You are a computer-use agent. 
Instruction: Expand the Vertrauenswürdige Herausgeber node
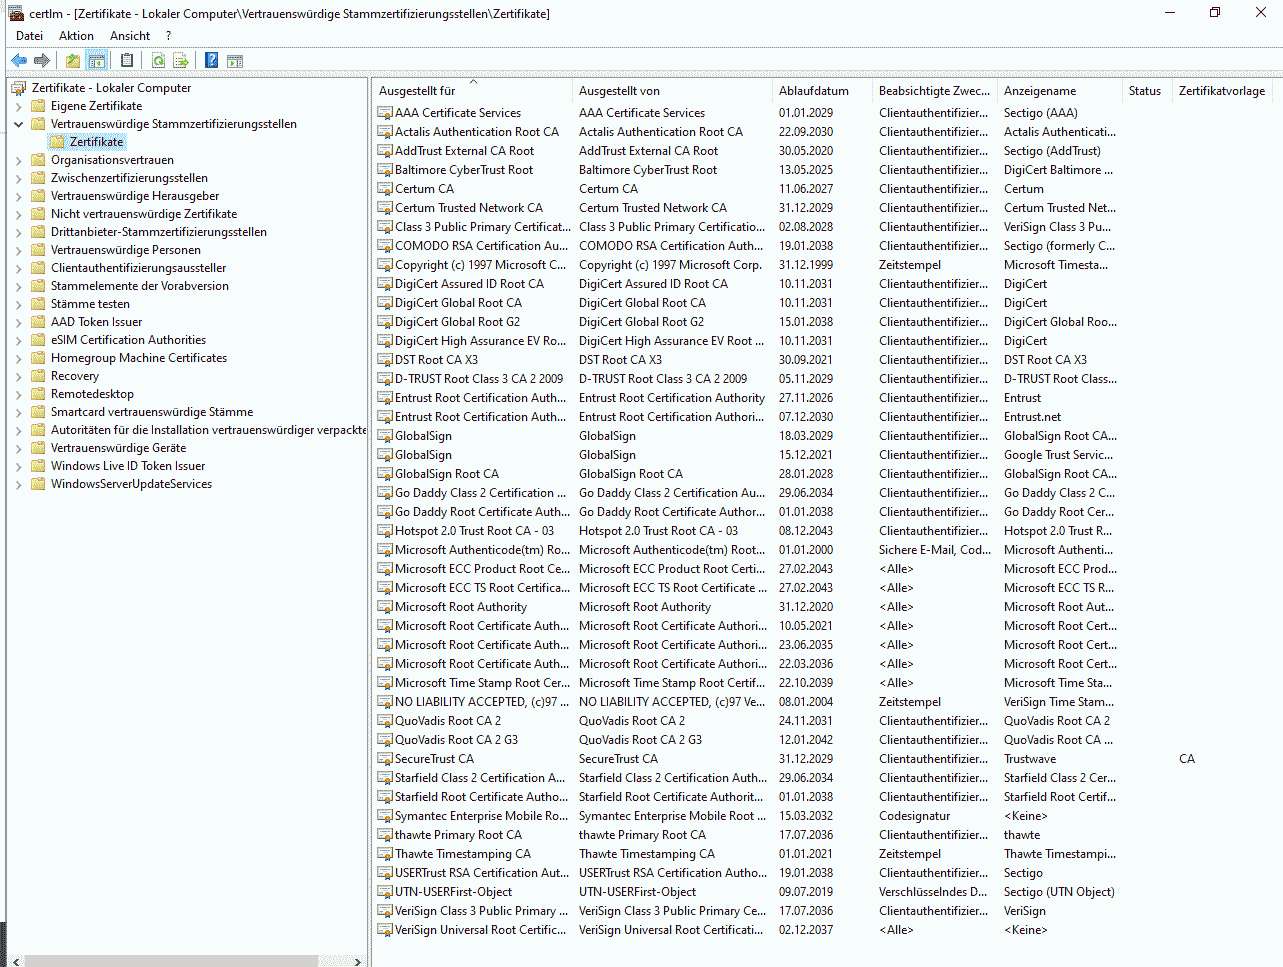pyautogui.click(x=19, y=196)
